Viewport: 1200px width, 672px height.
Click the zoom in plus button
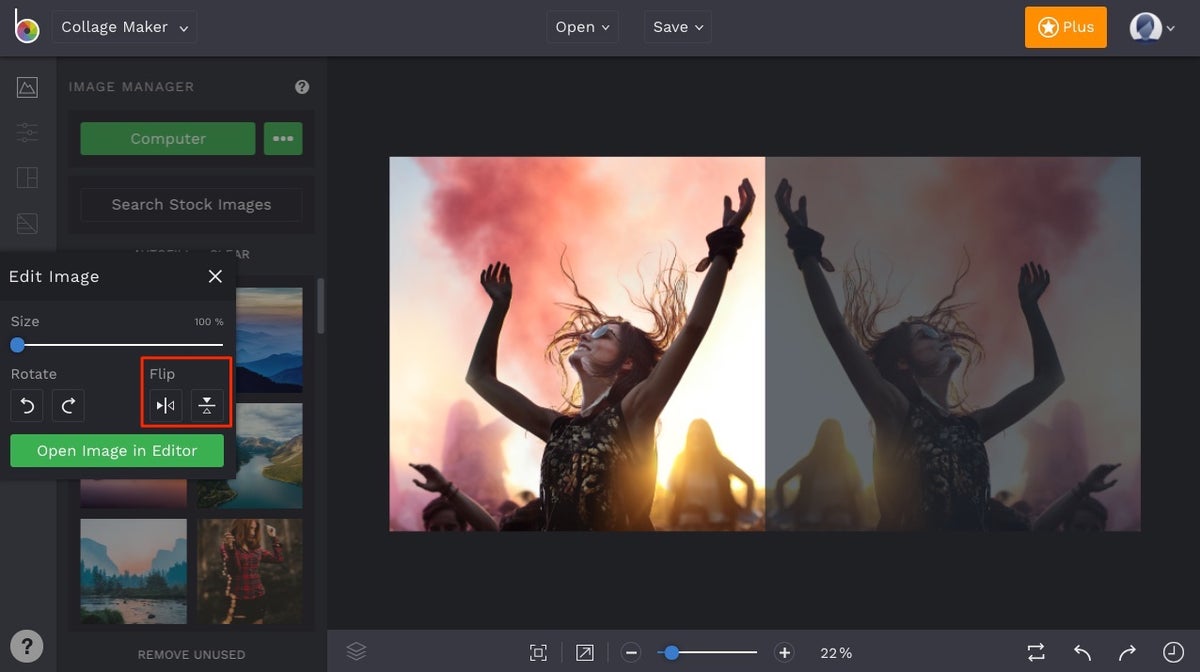coord(784,653)
